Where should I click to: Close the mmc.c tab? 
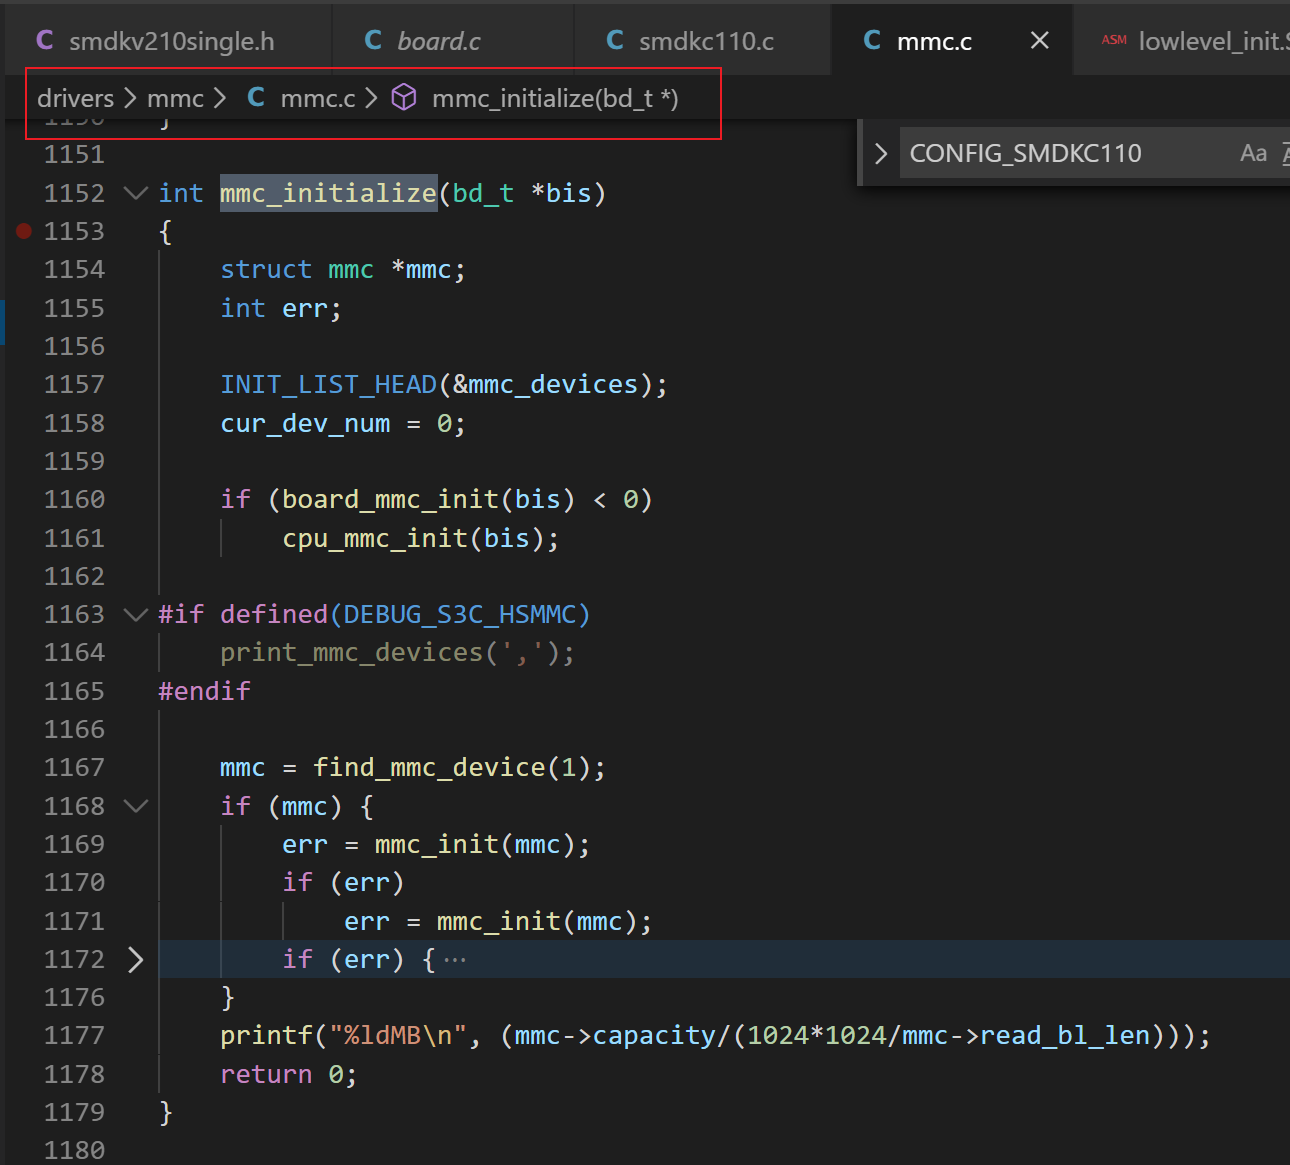pyautogui.click(x=1039, y=40)
